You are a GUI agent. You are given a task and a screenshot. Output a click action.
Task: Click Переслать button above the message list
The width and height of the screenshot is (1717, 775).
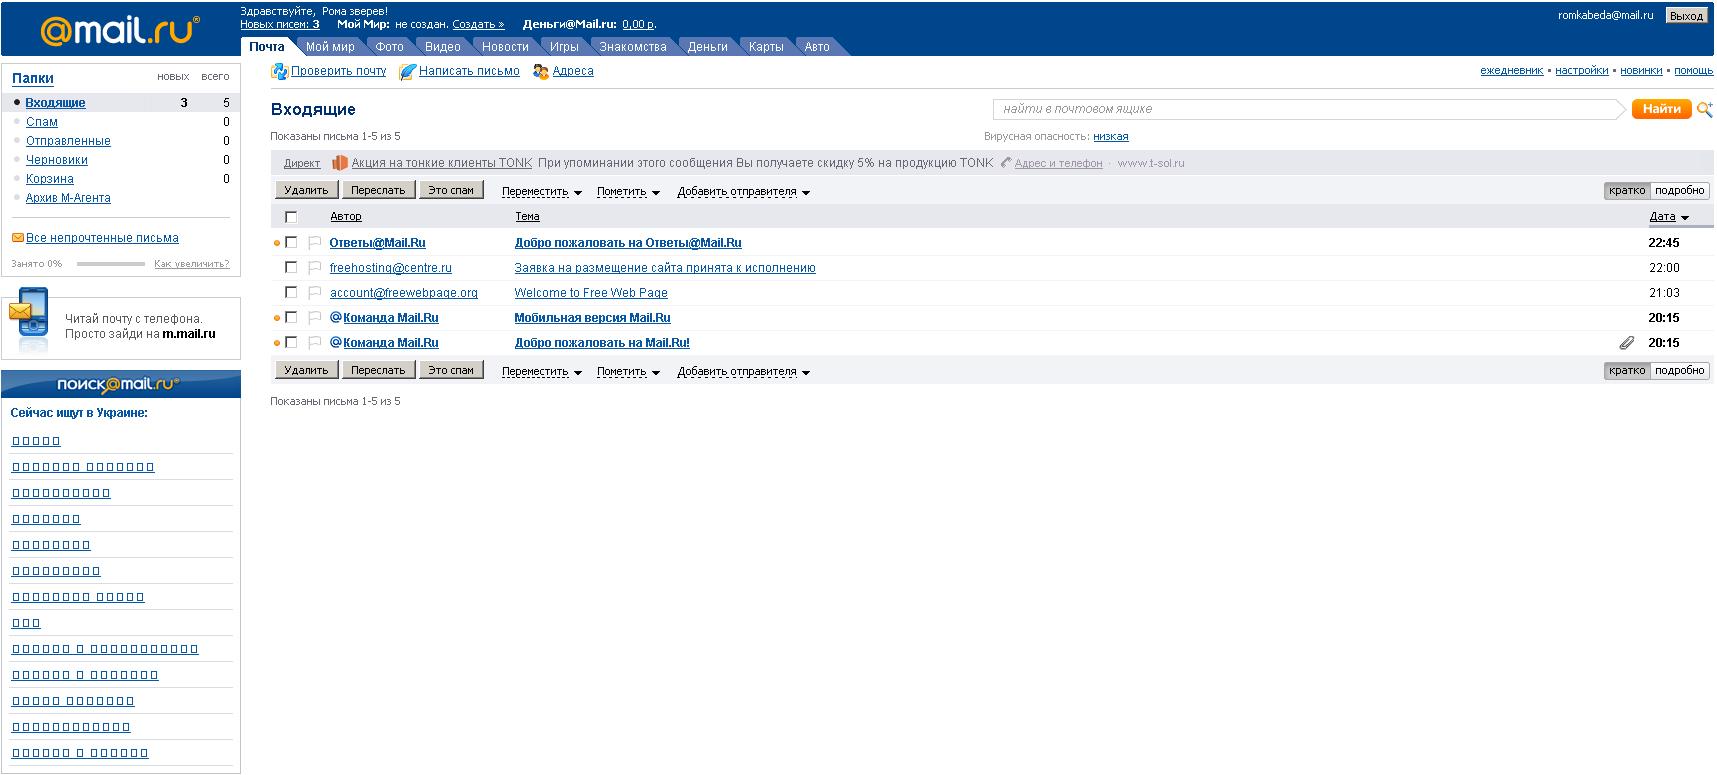378,190
